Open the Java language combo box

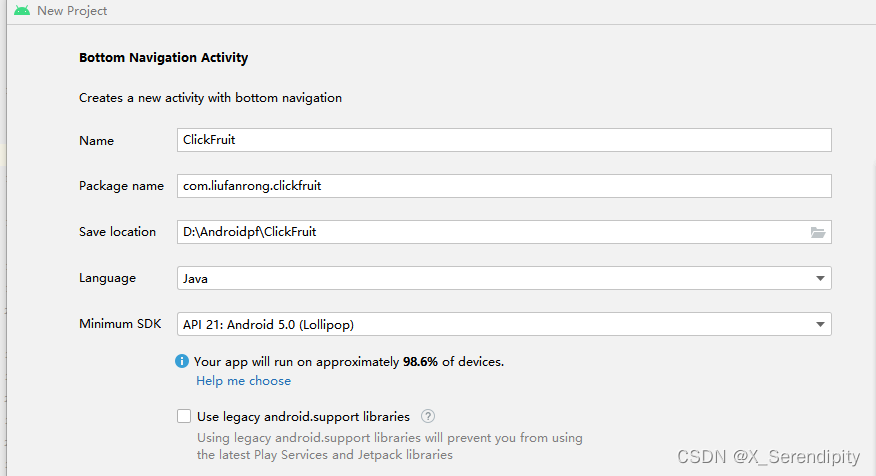504,278
